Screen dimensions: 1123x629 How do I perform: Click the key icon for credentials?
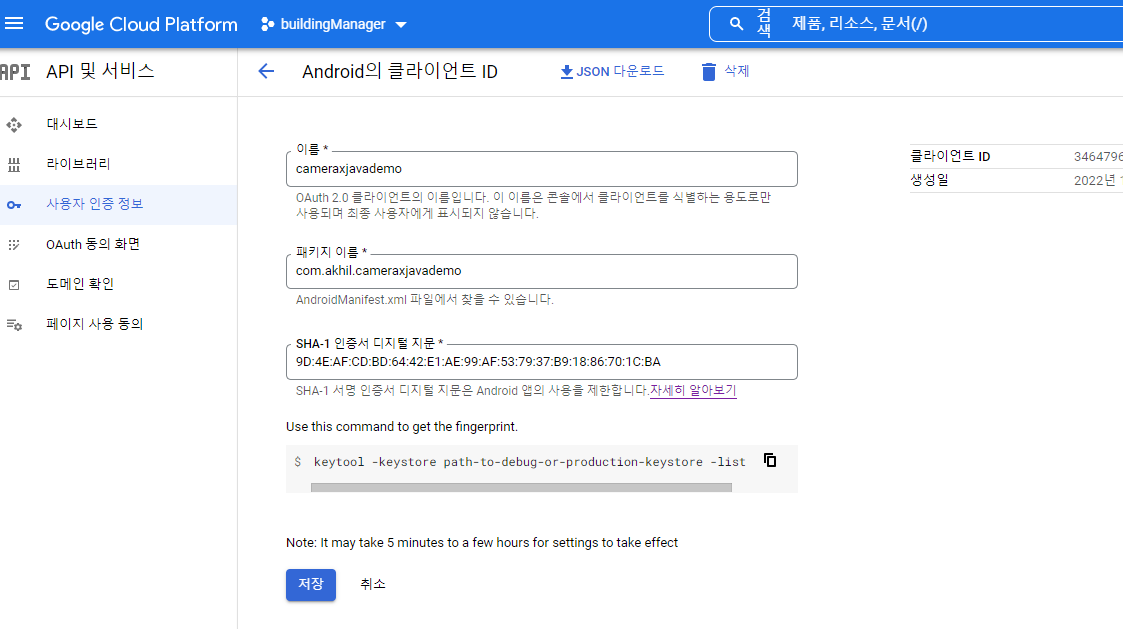click(14, 205)
